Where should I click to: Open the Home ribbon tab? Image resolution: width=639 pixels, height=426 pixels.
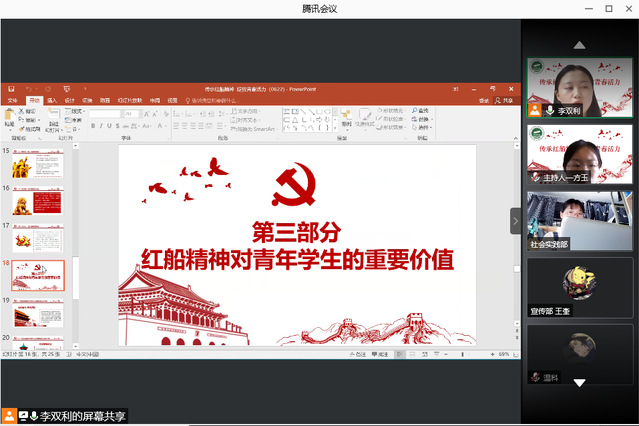34,101
